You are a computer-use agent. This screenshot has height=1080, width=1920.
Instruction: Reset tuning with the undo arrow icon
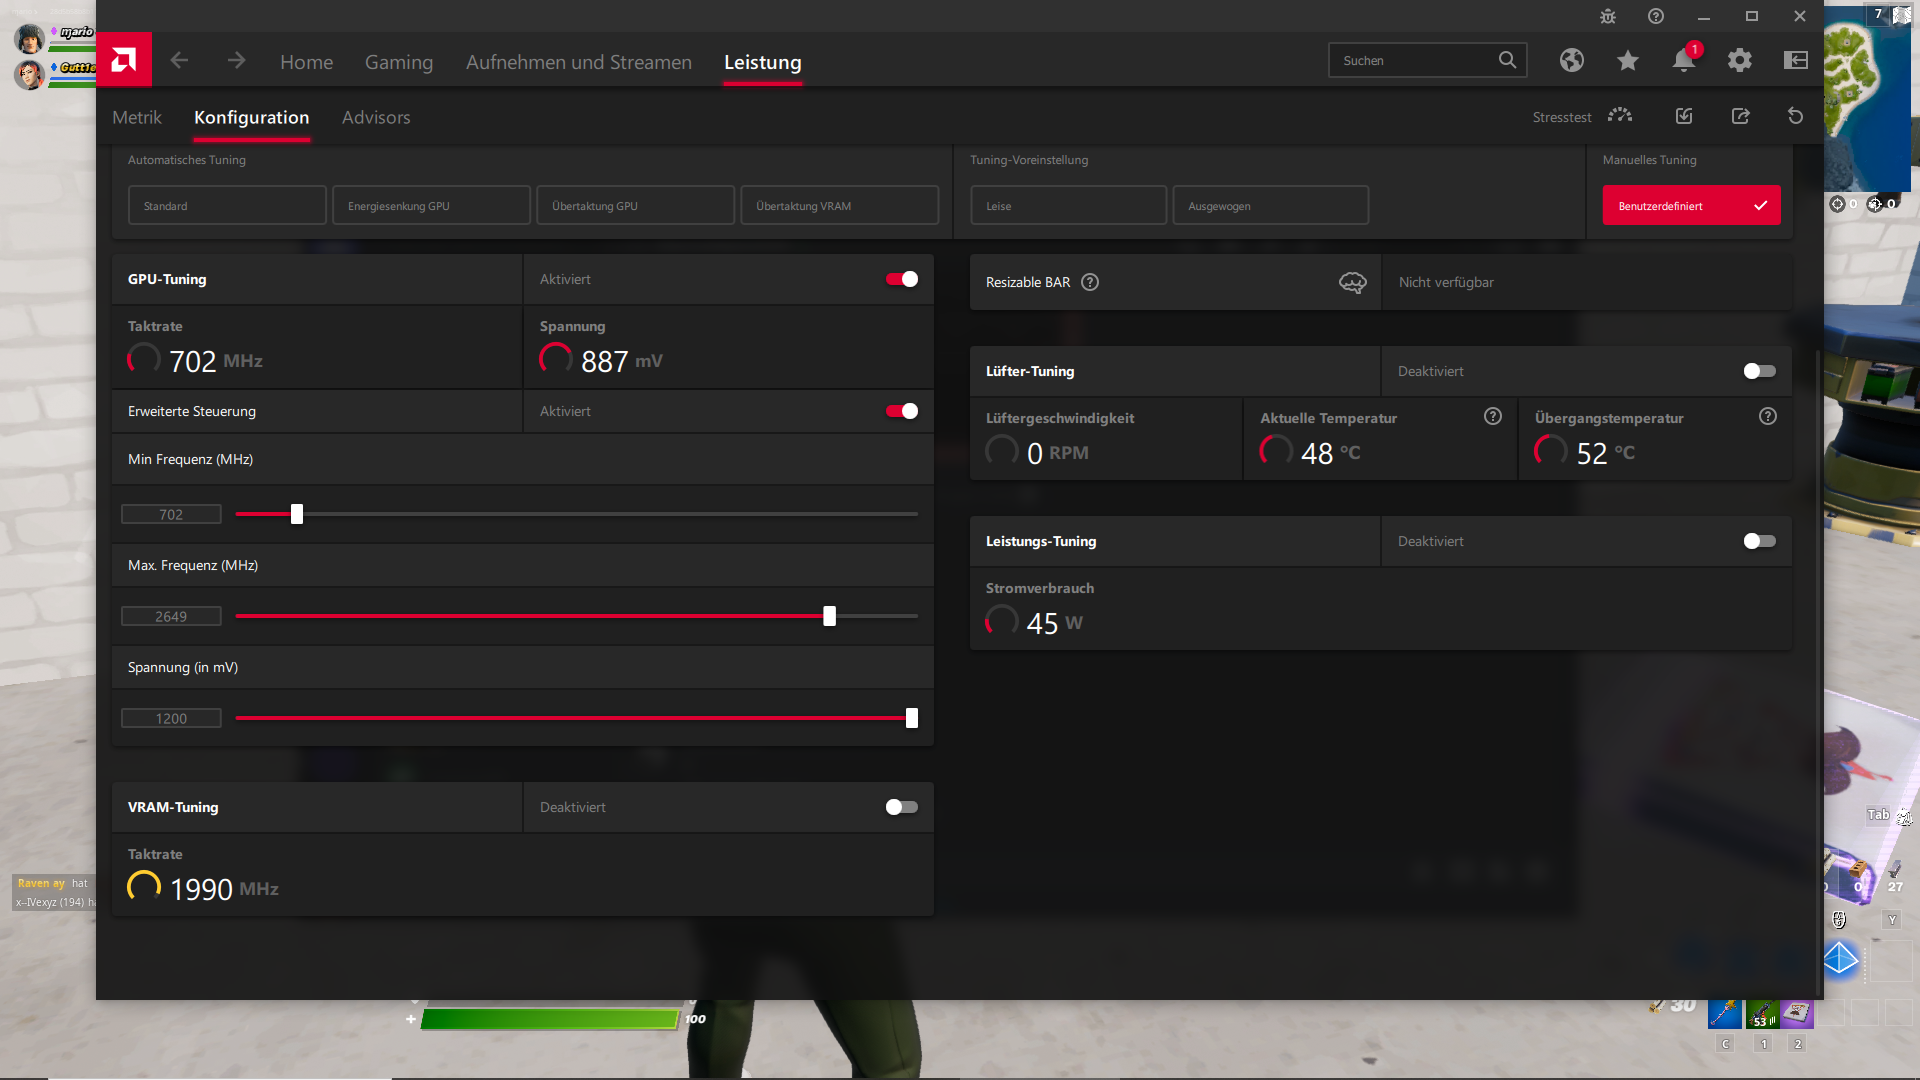click(1795, 116)
